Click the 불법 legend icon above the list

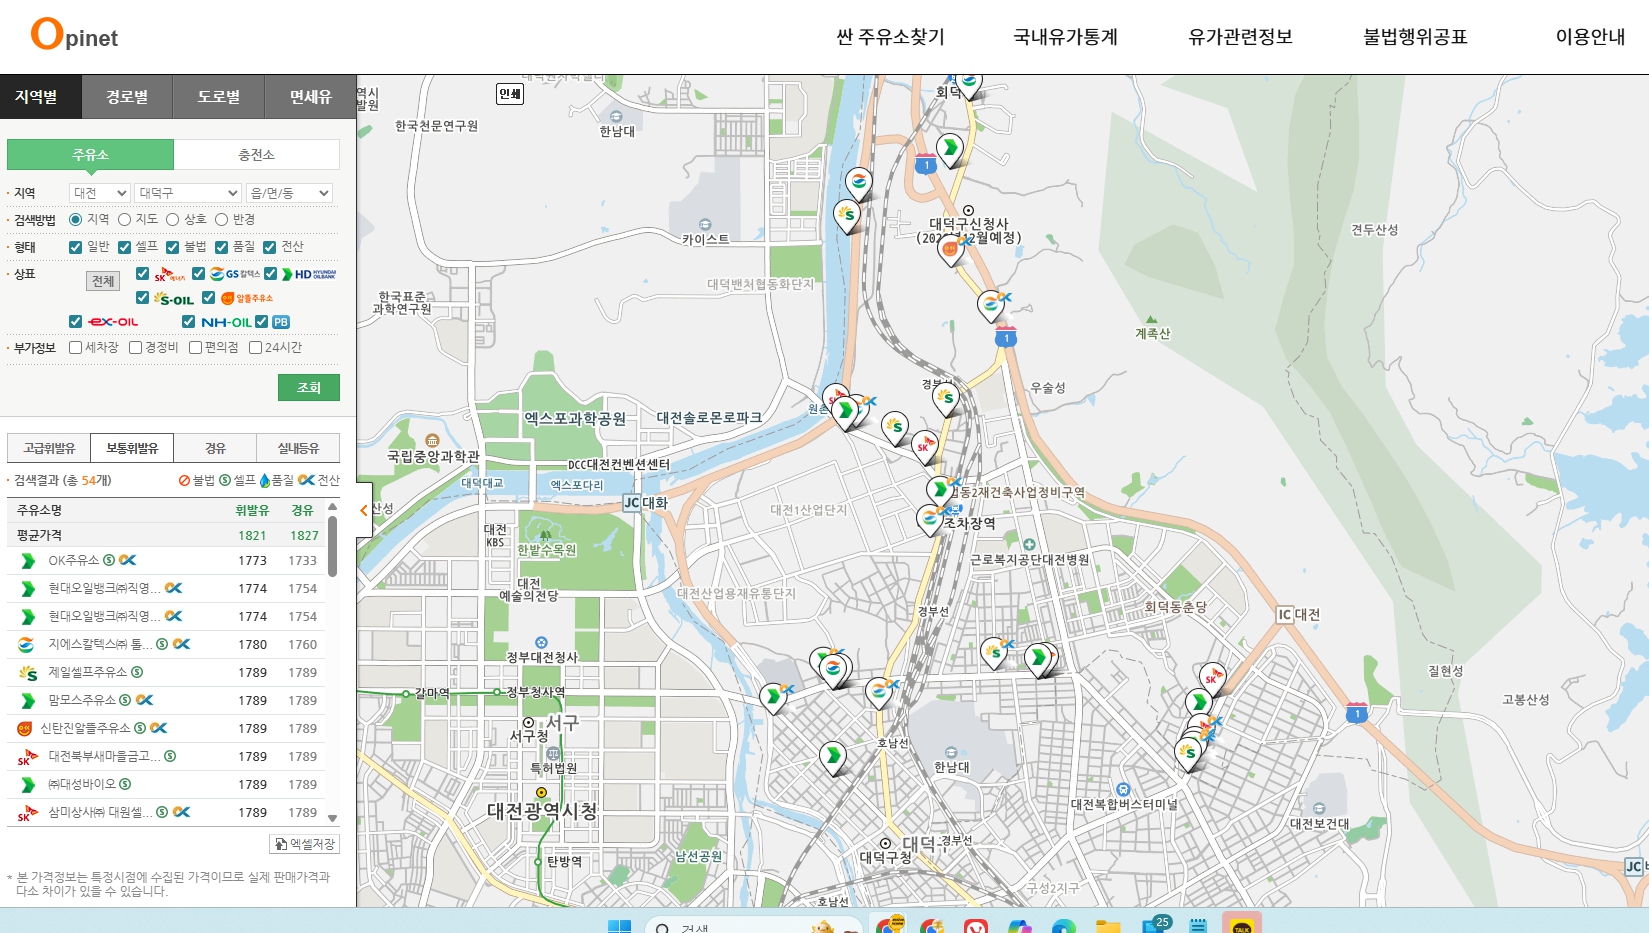[x=184, y=481]
